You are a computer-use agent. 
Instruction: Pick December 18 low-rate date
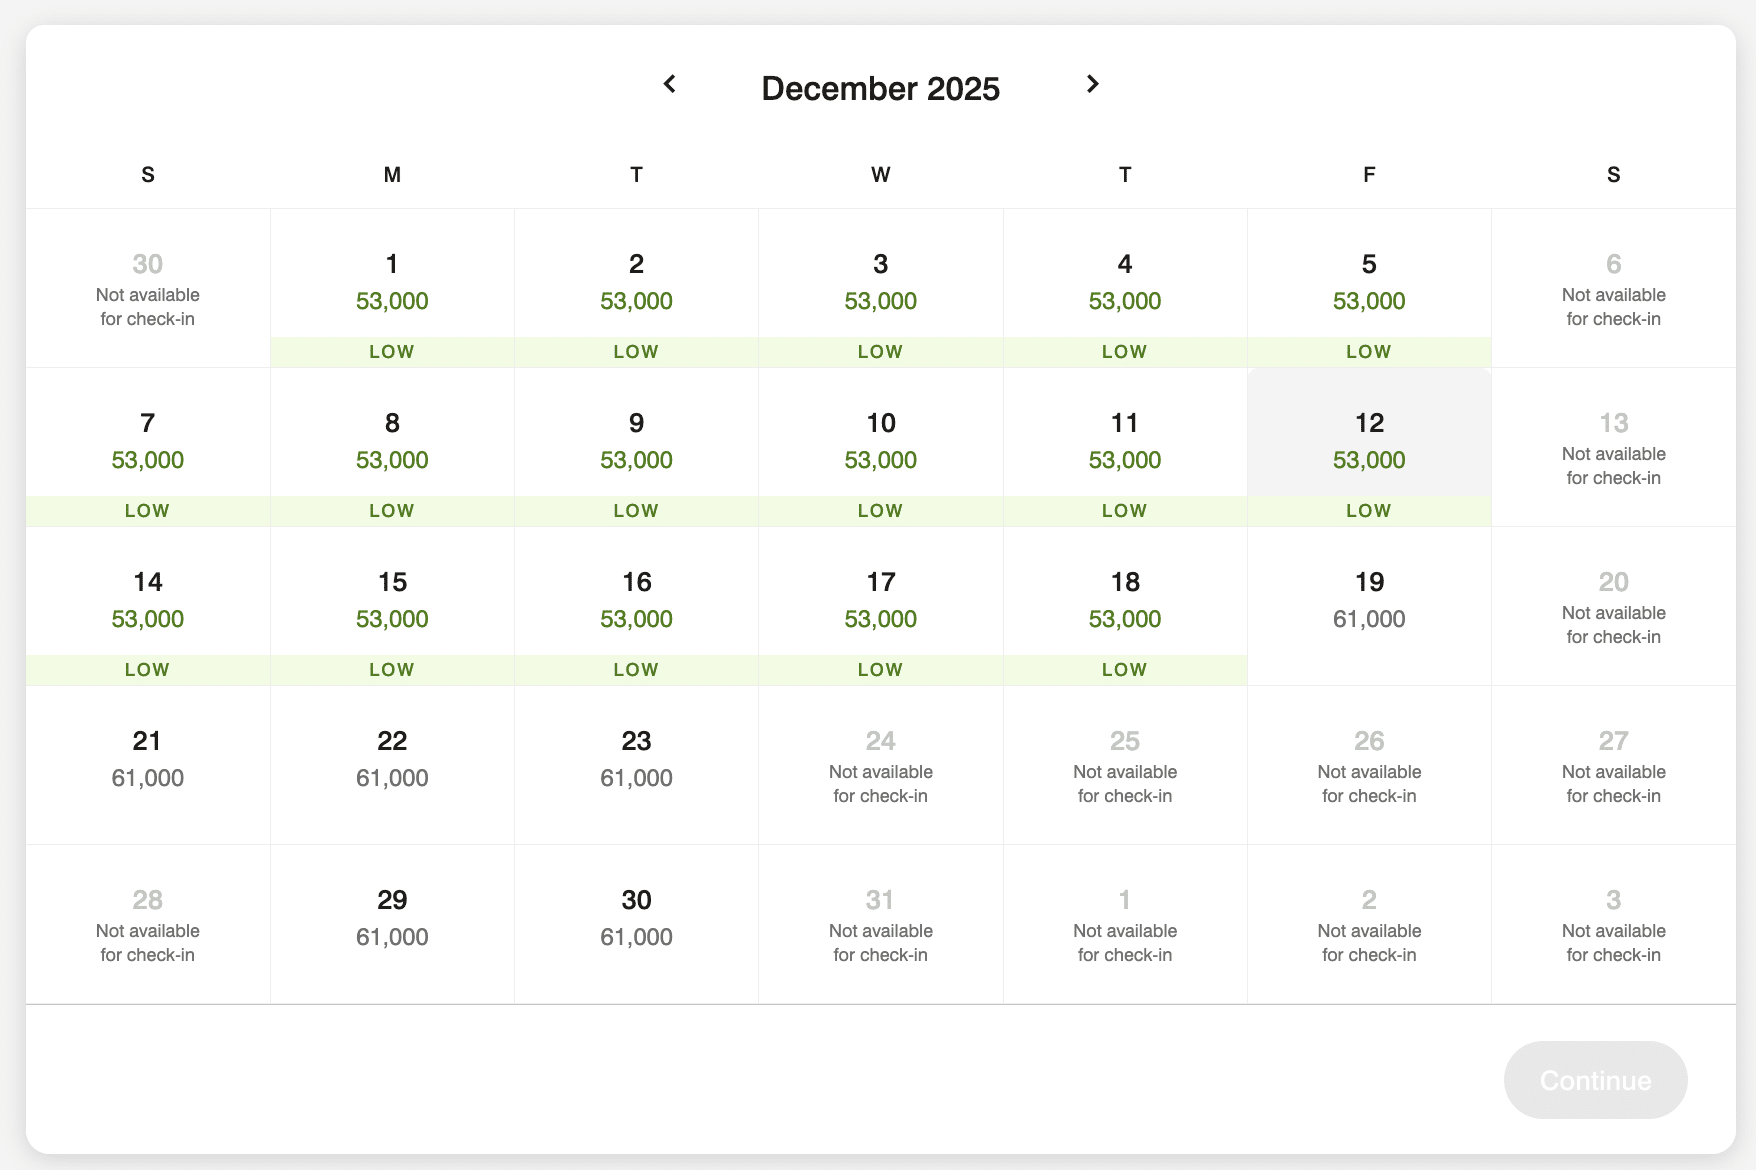click(1125, 606)
